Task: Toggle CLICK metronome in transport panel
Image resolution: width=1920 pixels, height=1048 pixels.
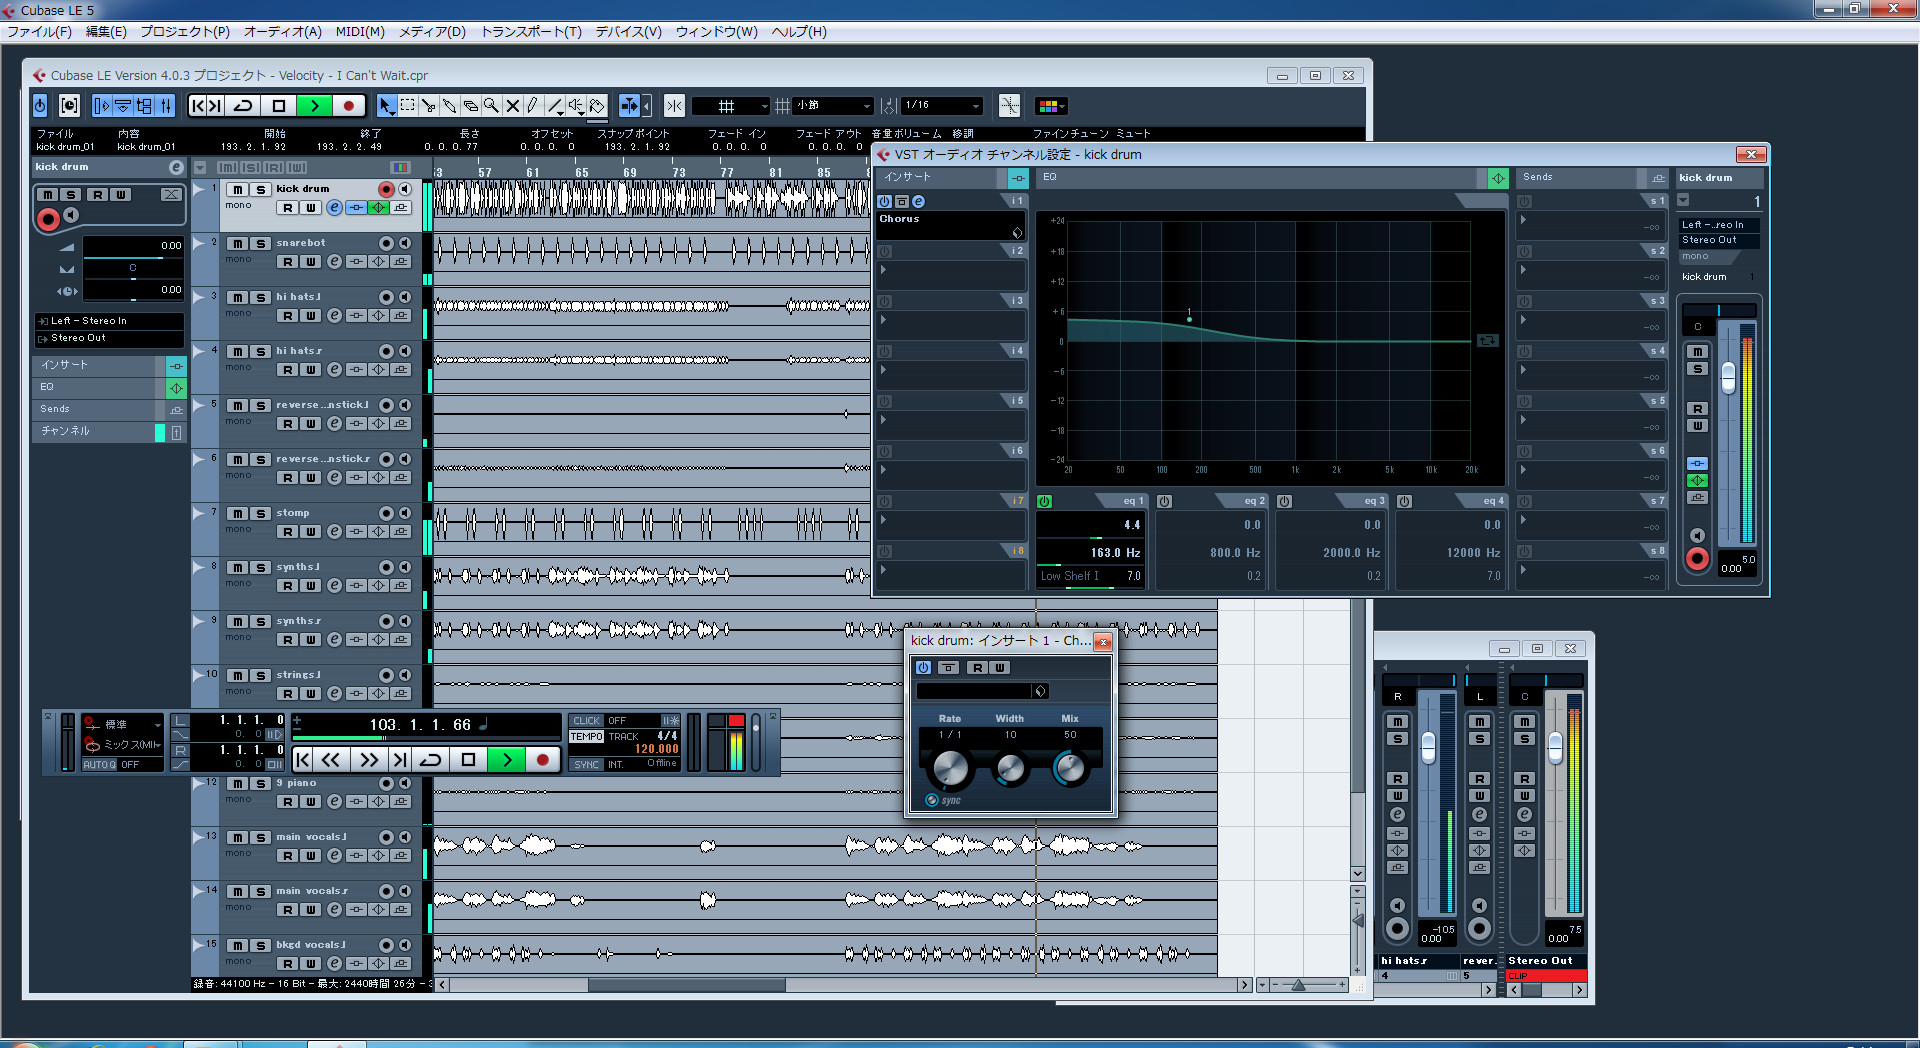Action: (x=587, y=720)
